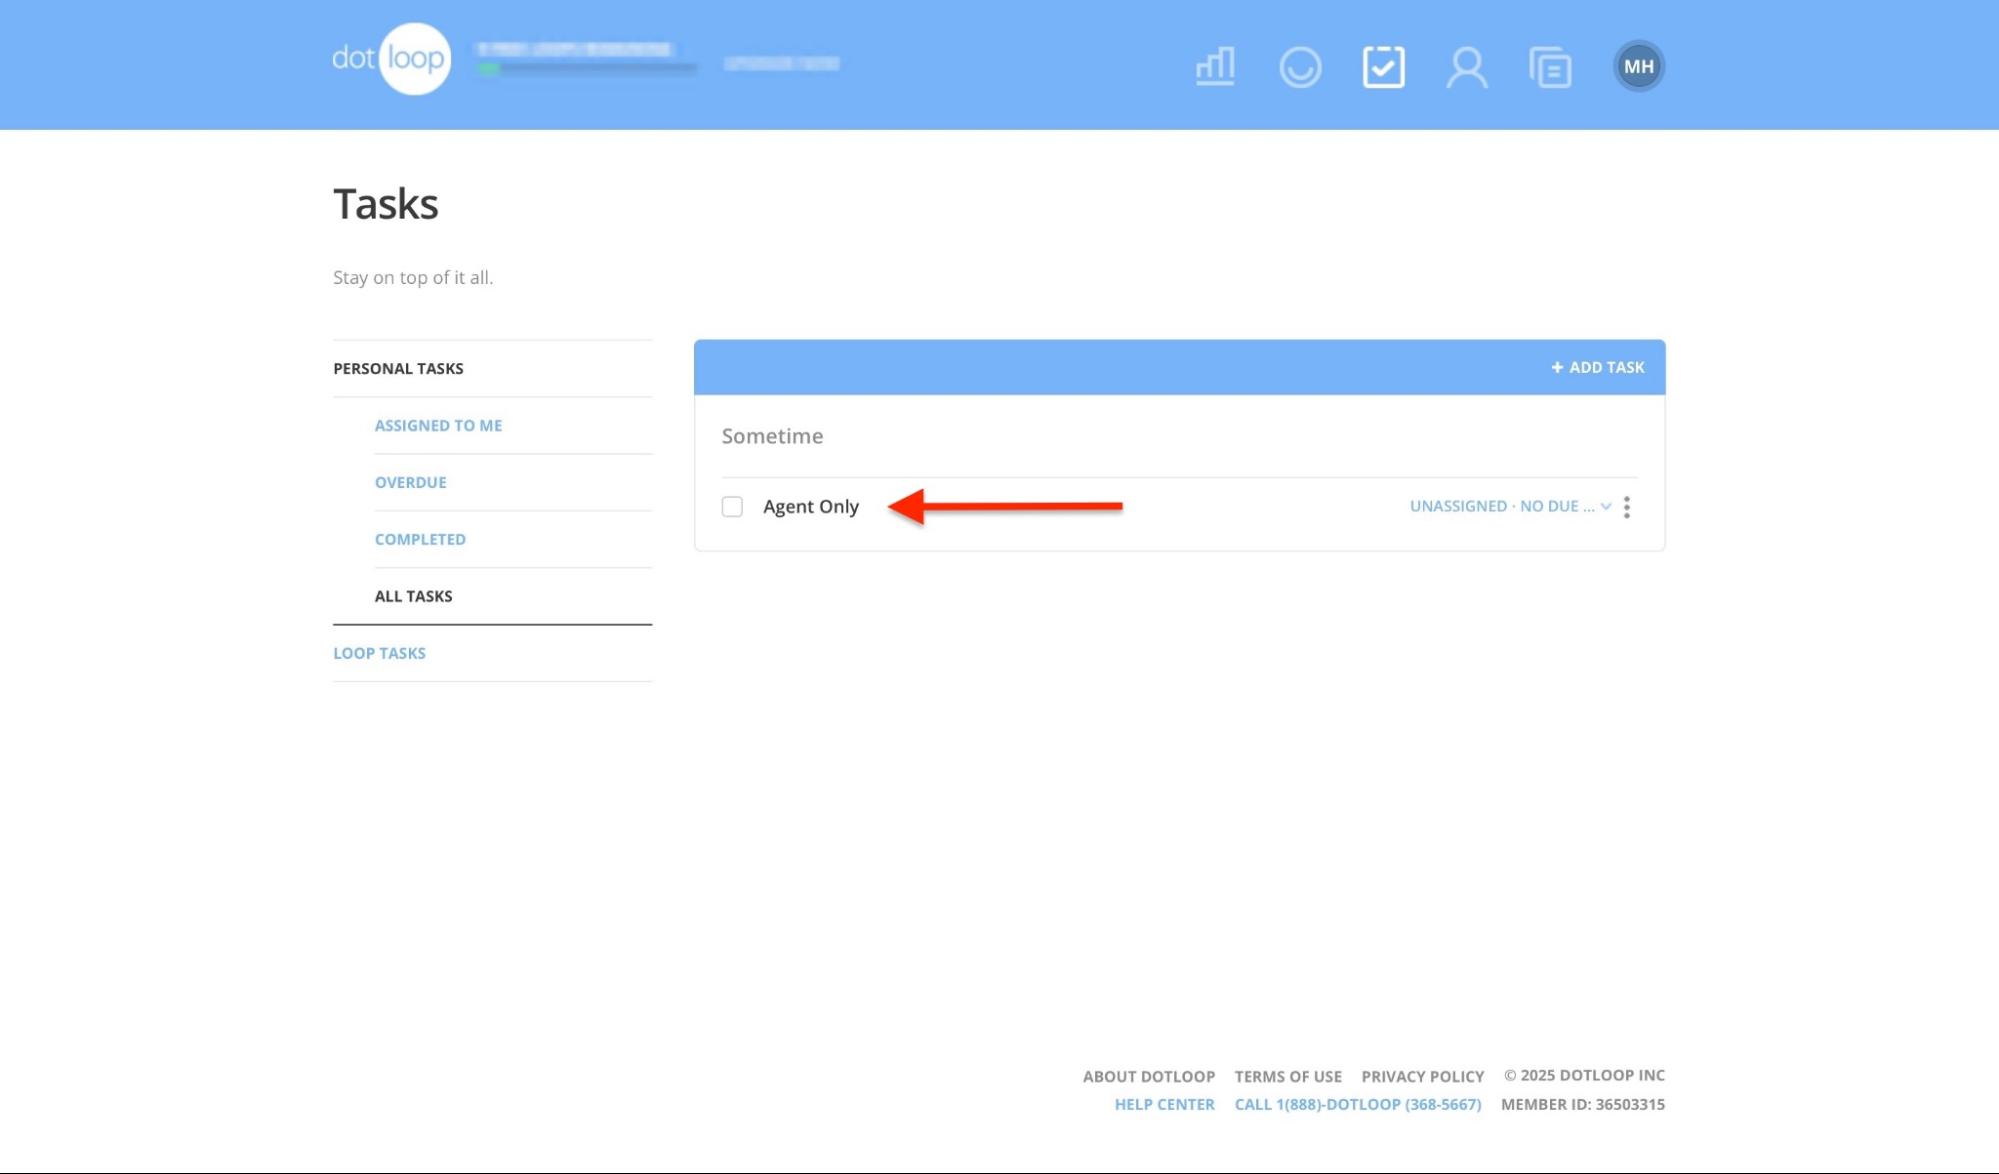Open the Help Center link
Image resolution: width=1999 pixels, height=1174 pixels.
1164,1104
